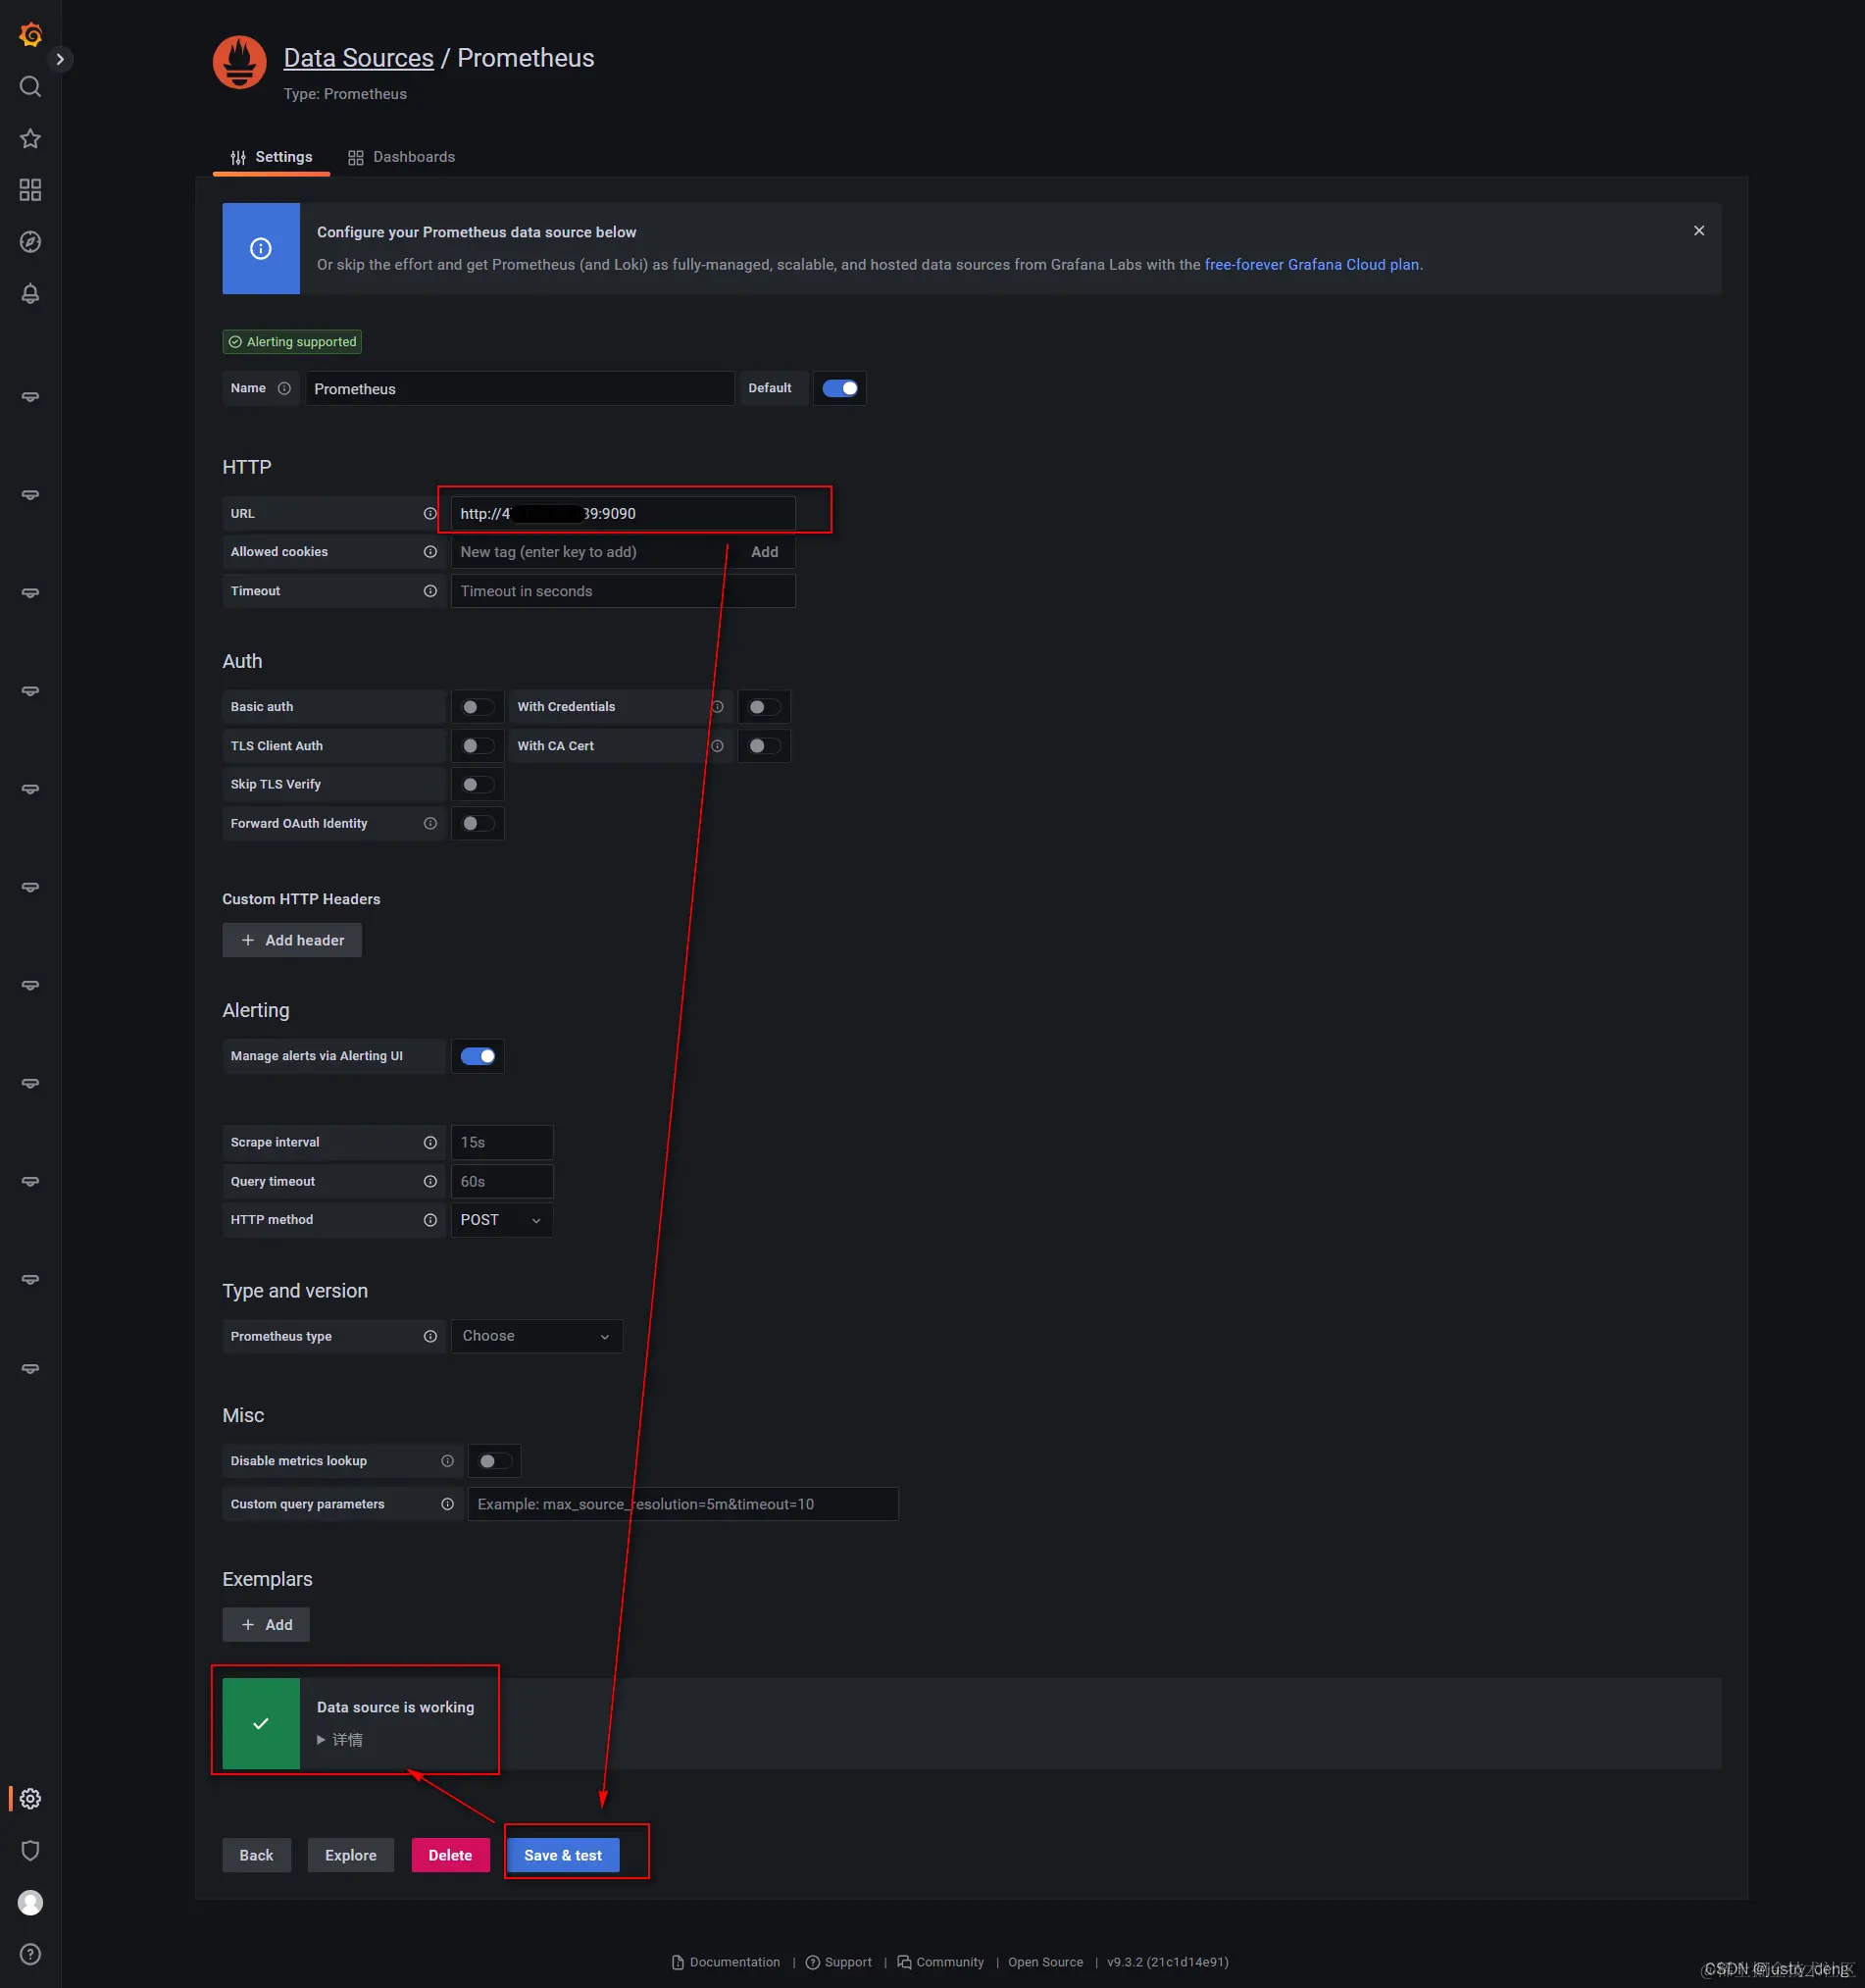Toggle the Default data source switch
This screenshot has width=1865, height=1988.
(840, 388)
